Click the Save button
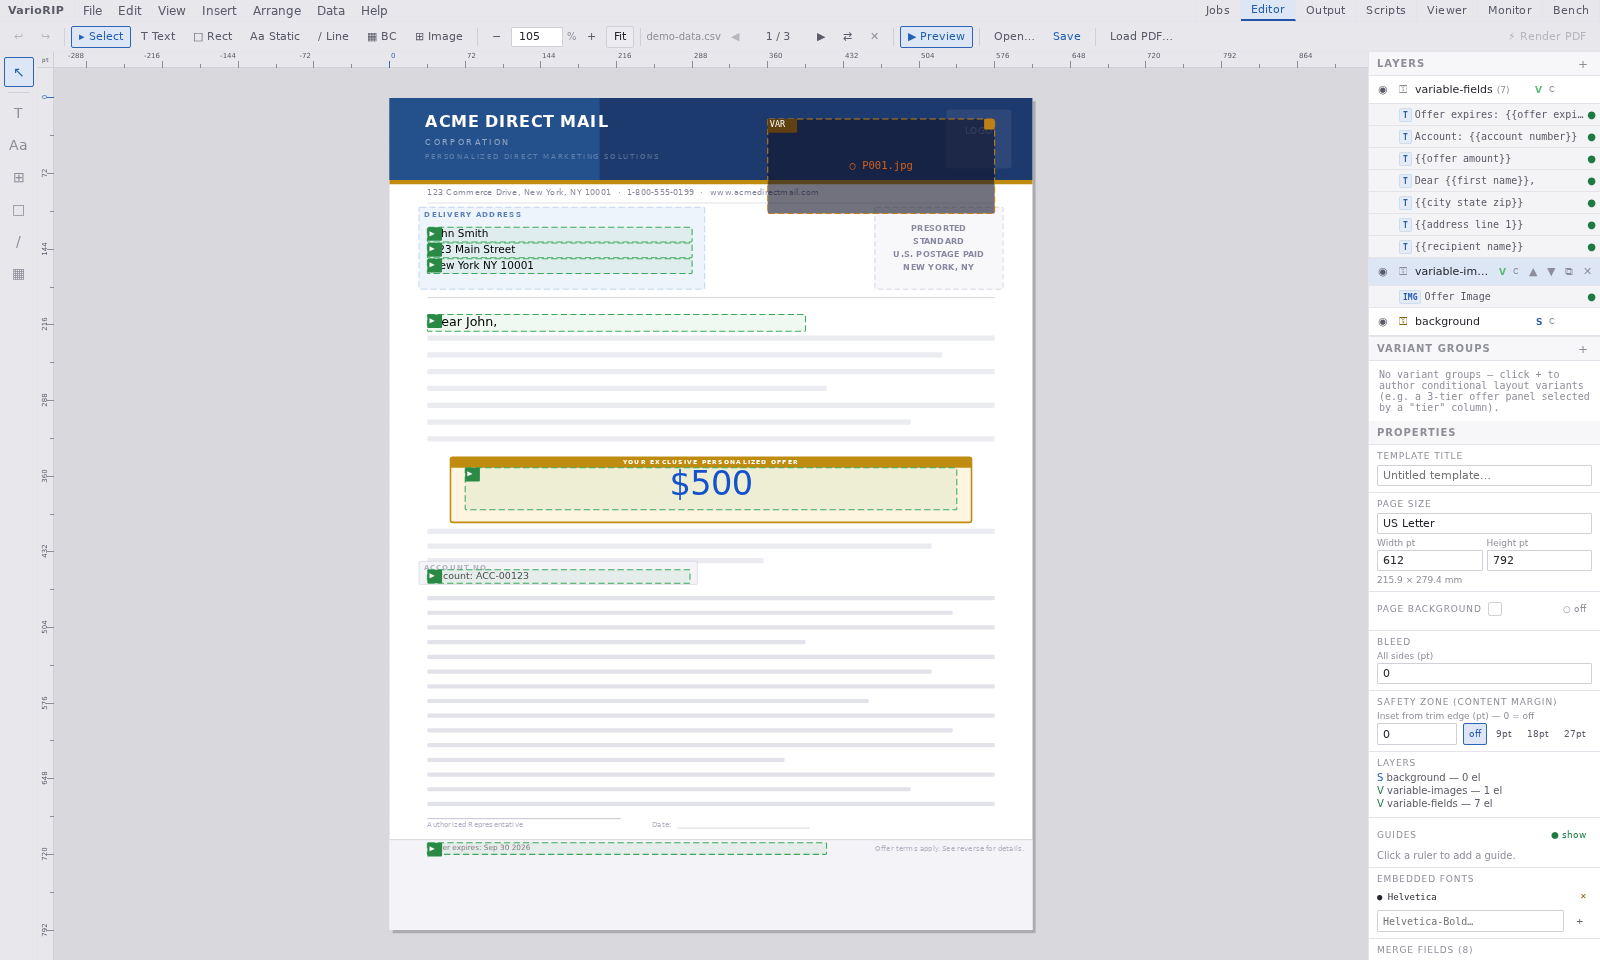The image size is (1600, 960). coord(1066,37)
